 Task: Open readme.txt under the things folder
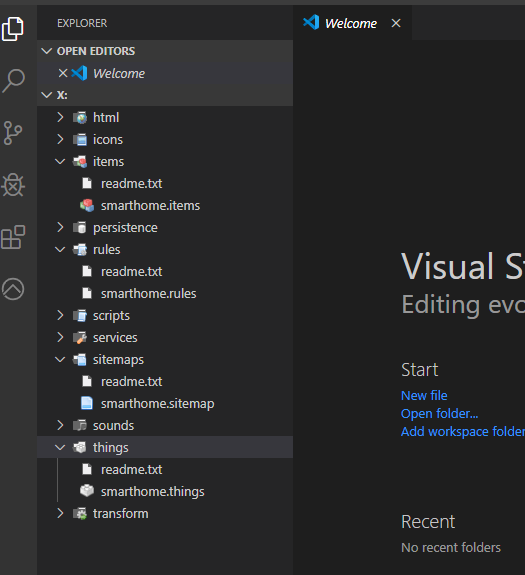click(x=132, y=470)
